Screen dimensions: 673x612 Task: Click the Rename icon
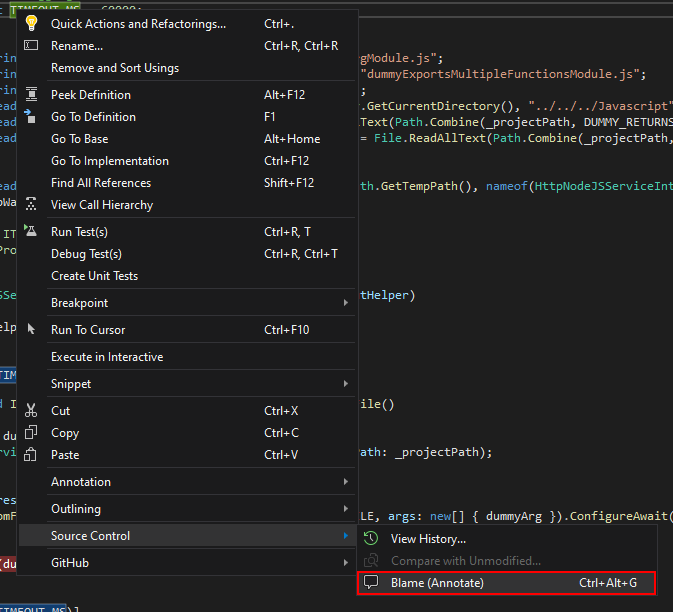tap(31, 45)
